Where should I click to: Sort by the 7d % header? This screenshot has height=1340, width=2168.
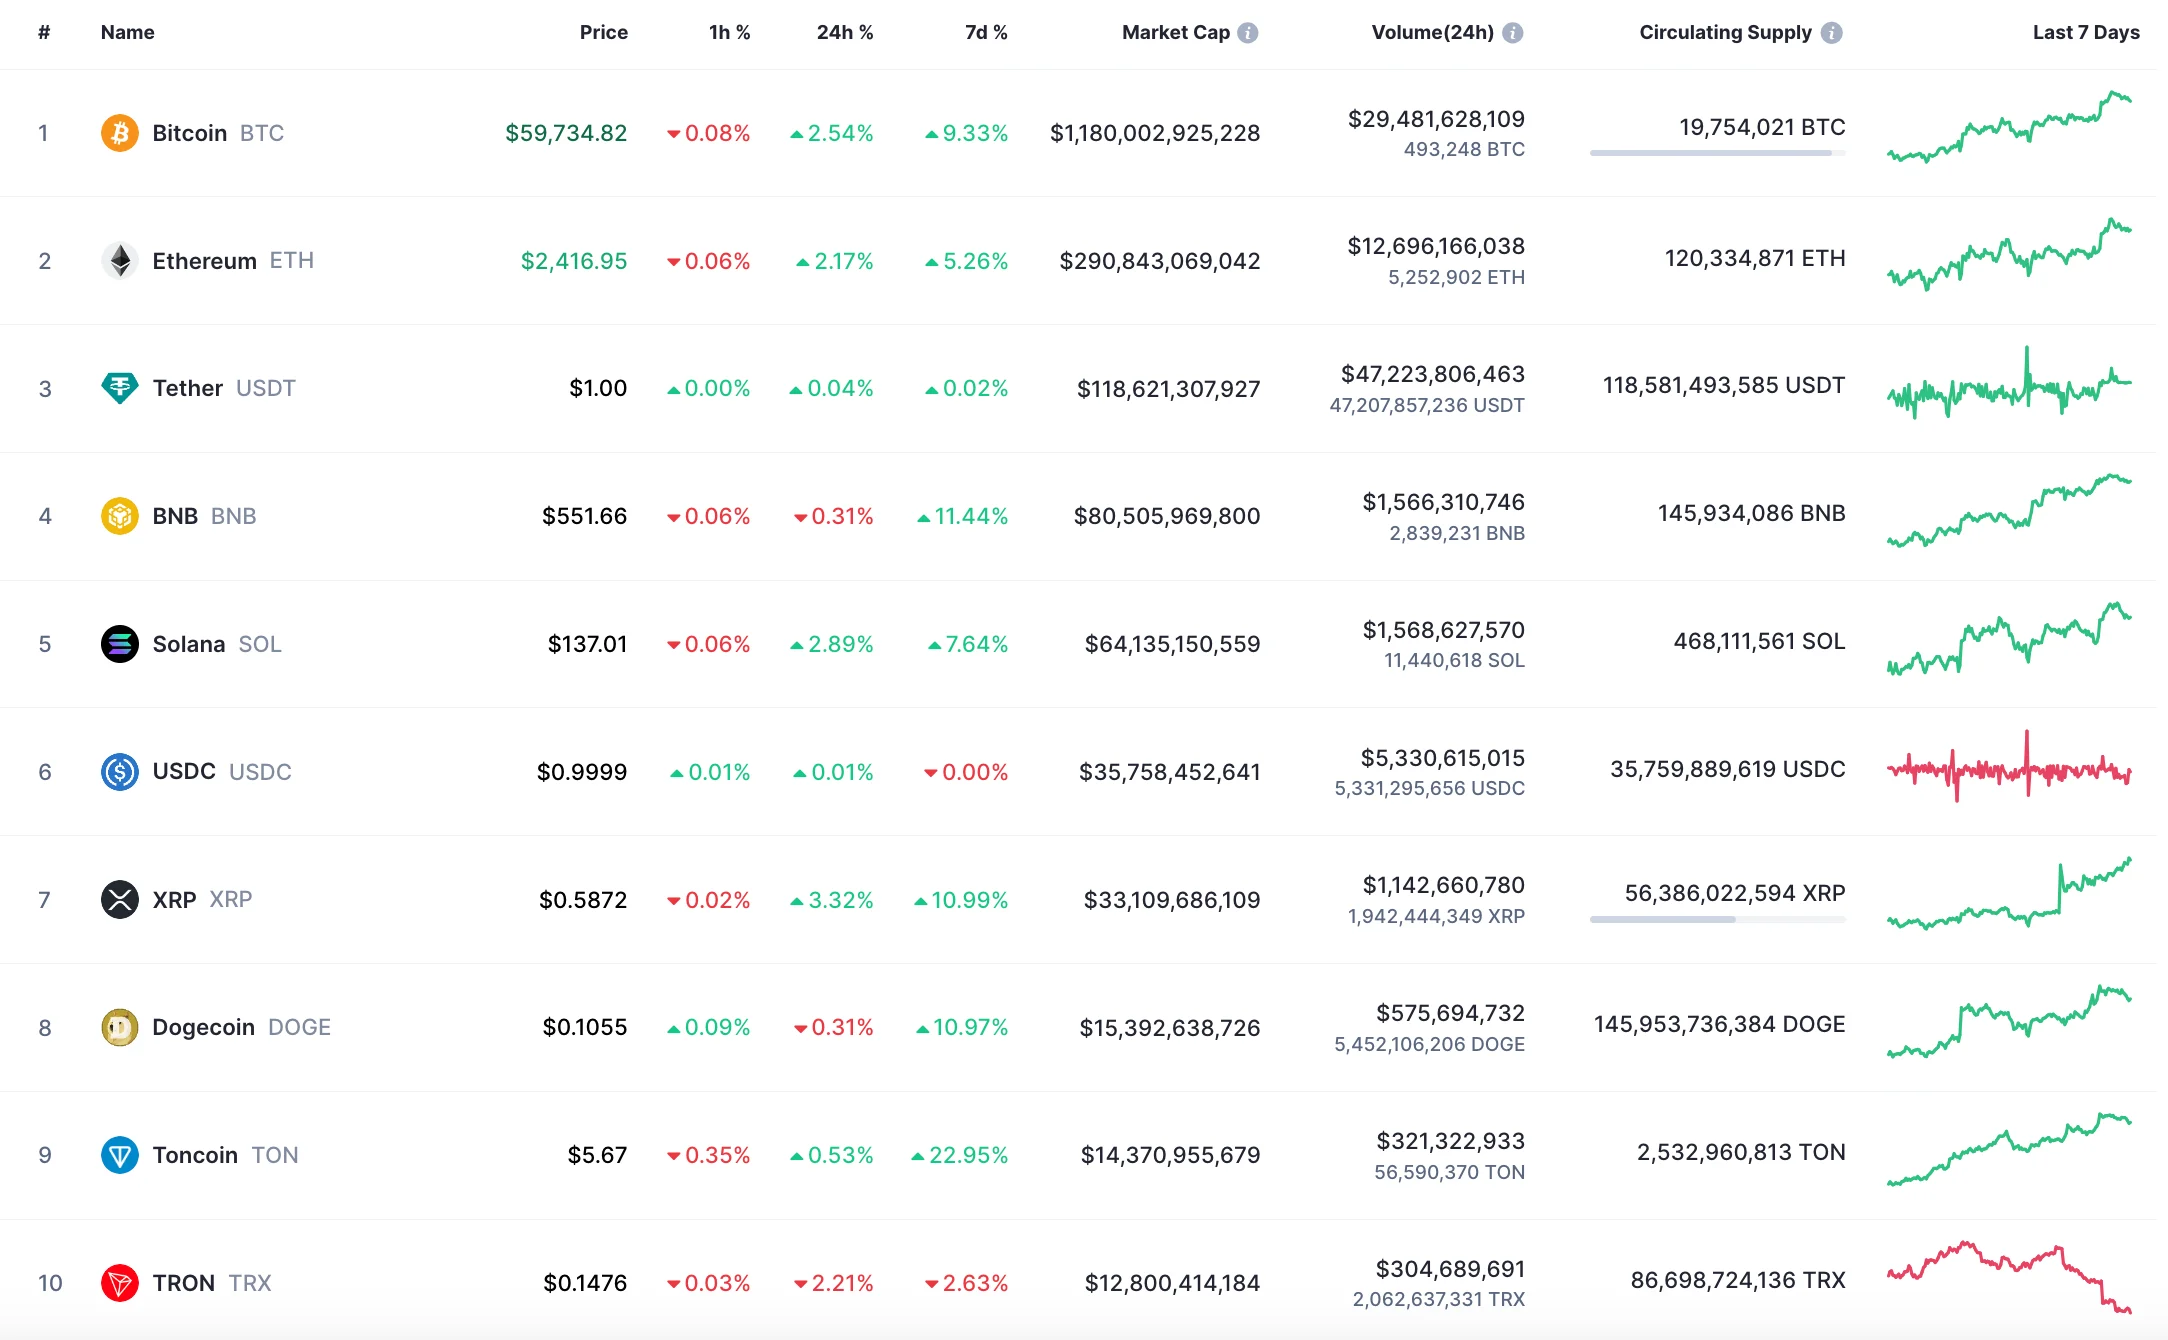click(985, 32)
